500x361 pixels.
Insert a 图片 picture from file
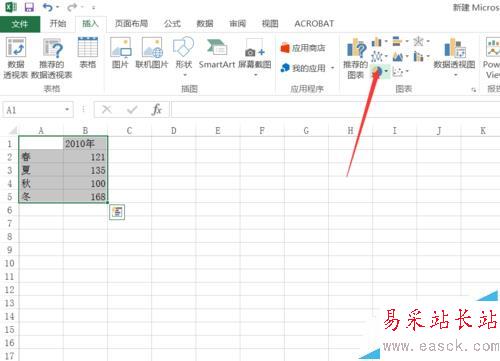click(x=120, y=53)
